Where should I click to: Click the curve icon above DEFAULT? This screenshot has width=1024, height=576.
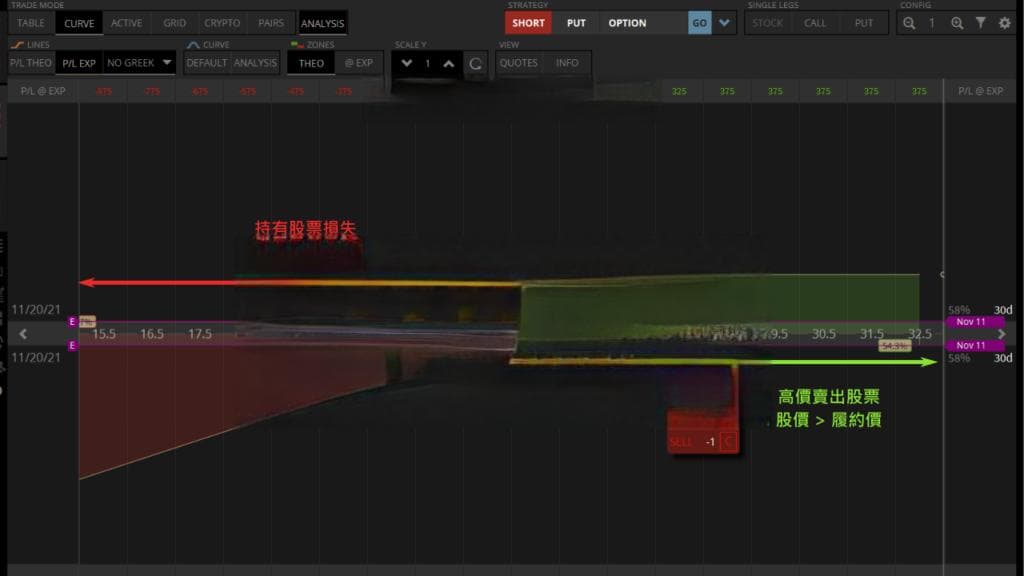193,44
